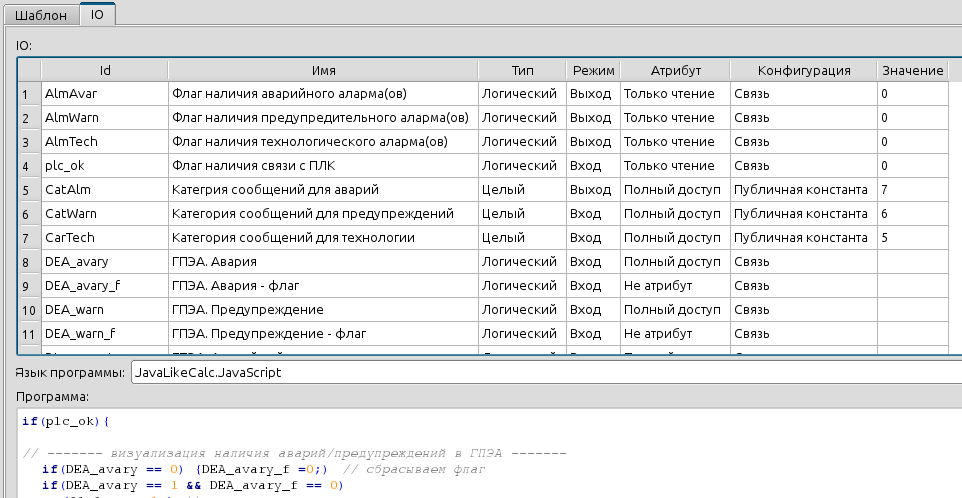The image size is (962, 498).
Task: Select row number 1 header
Action: coord(27,94)
